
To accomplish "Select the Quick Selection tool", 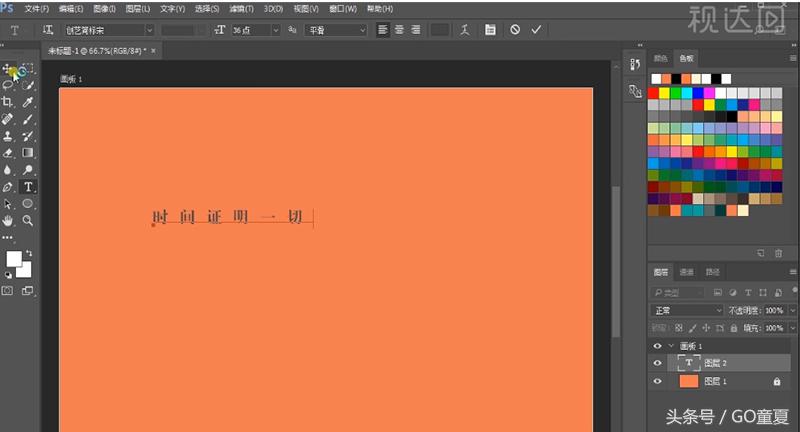I will point(28,85).
